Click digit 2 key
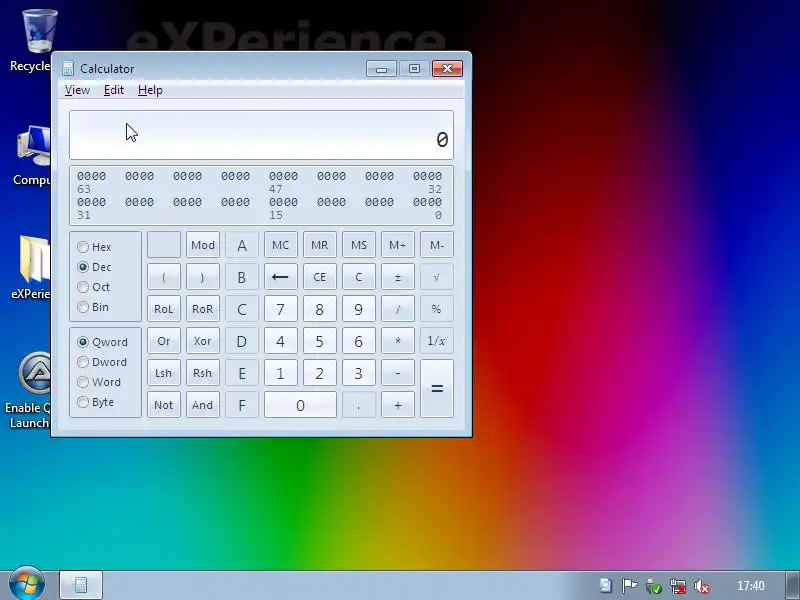The width and height of the screenshot is (800, 600). pos(320,373)
